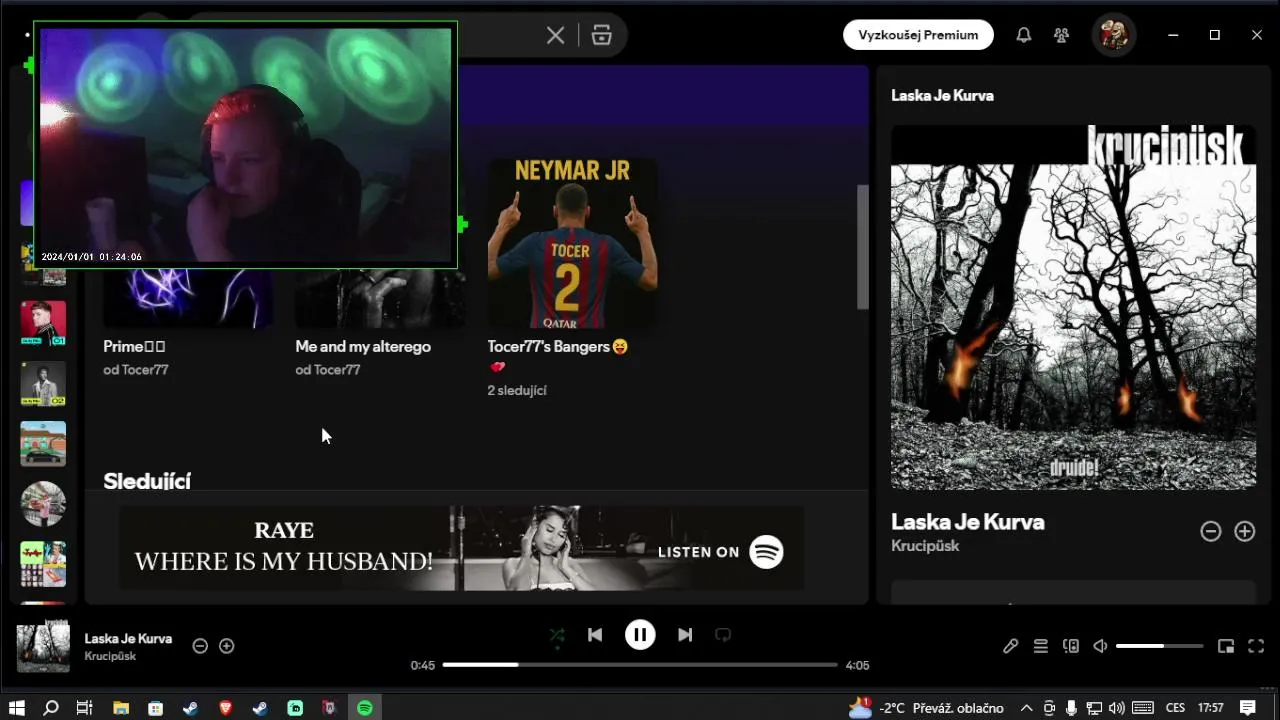Click the minus icon in Now Playing panel
This screenshot has height=720, width=1280.
[1211, 532]
